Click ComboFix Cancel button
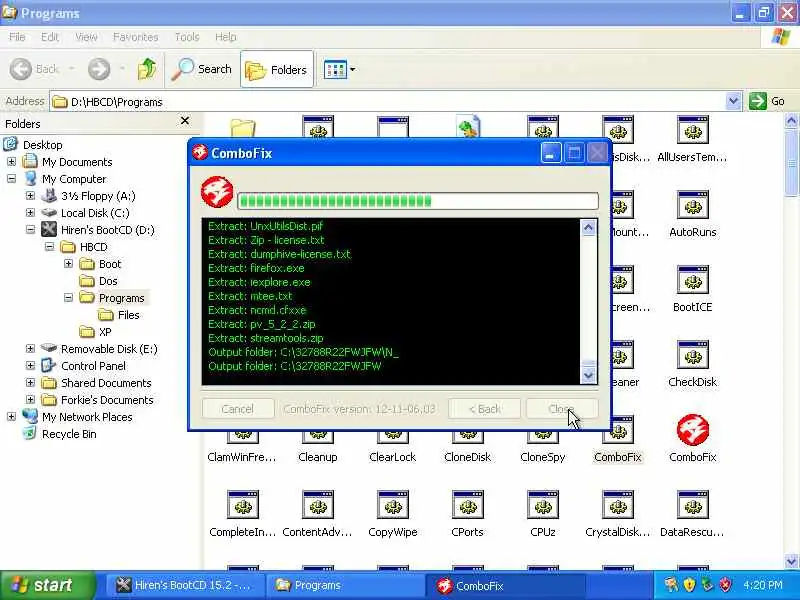 click(238, 409)
